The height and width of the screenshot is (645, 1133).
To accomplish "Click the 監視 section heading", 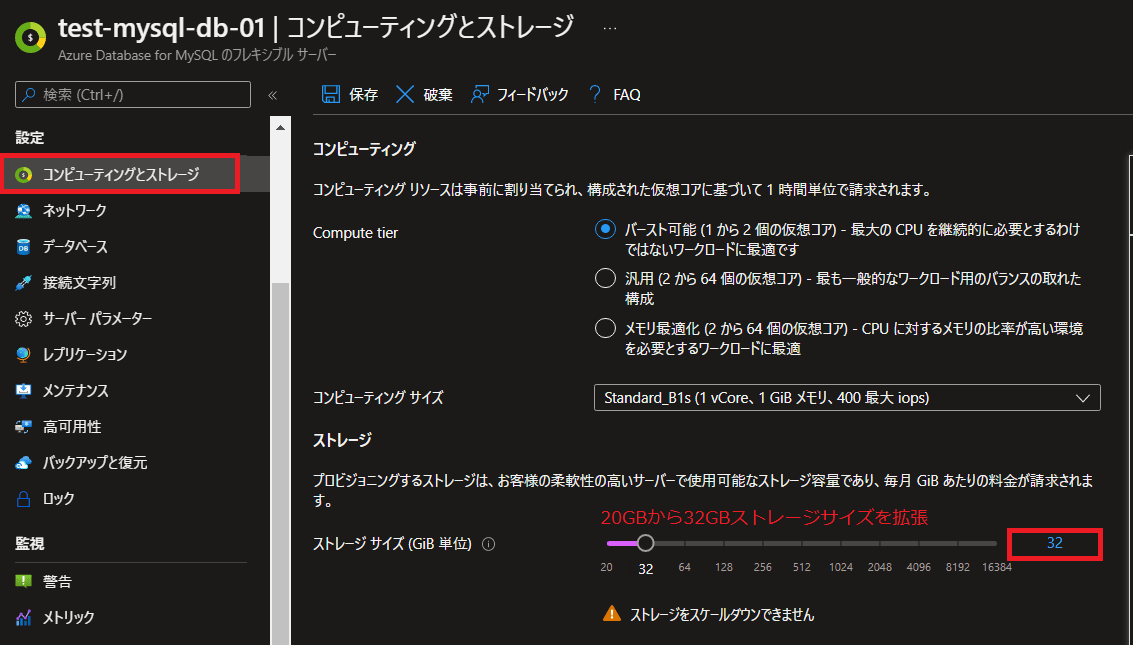I will (x=30, y=543).
